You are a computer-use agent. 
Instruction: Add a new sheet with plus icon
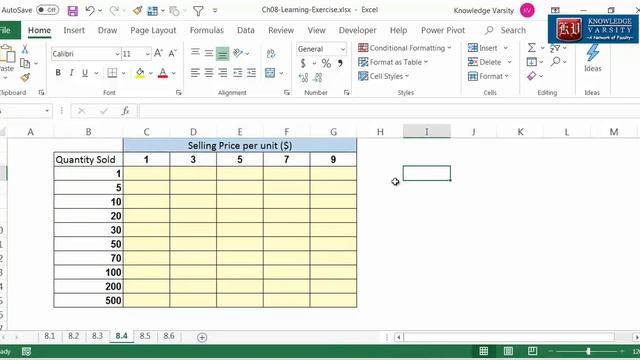[x=202, y=337]
